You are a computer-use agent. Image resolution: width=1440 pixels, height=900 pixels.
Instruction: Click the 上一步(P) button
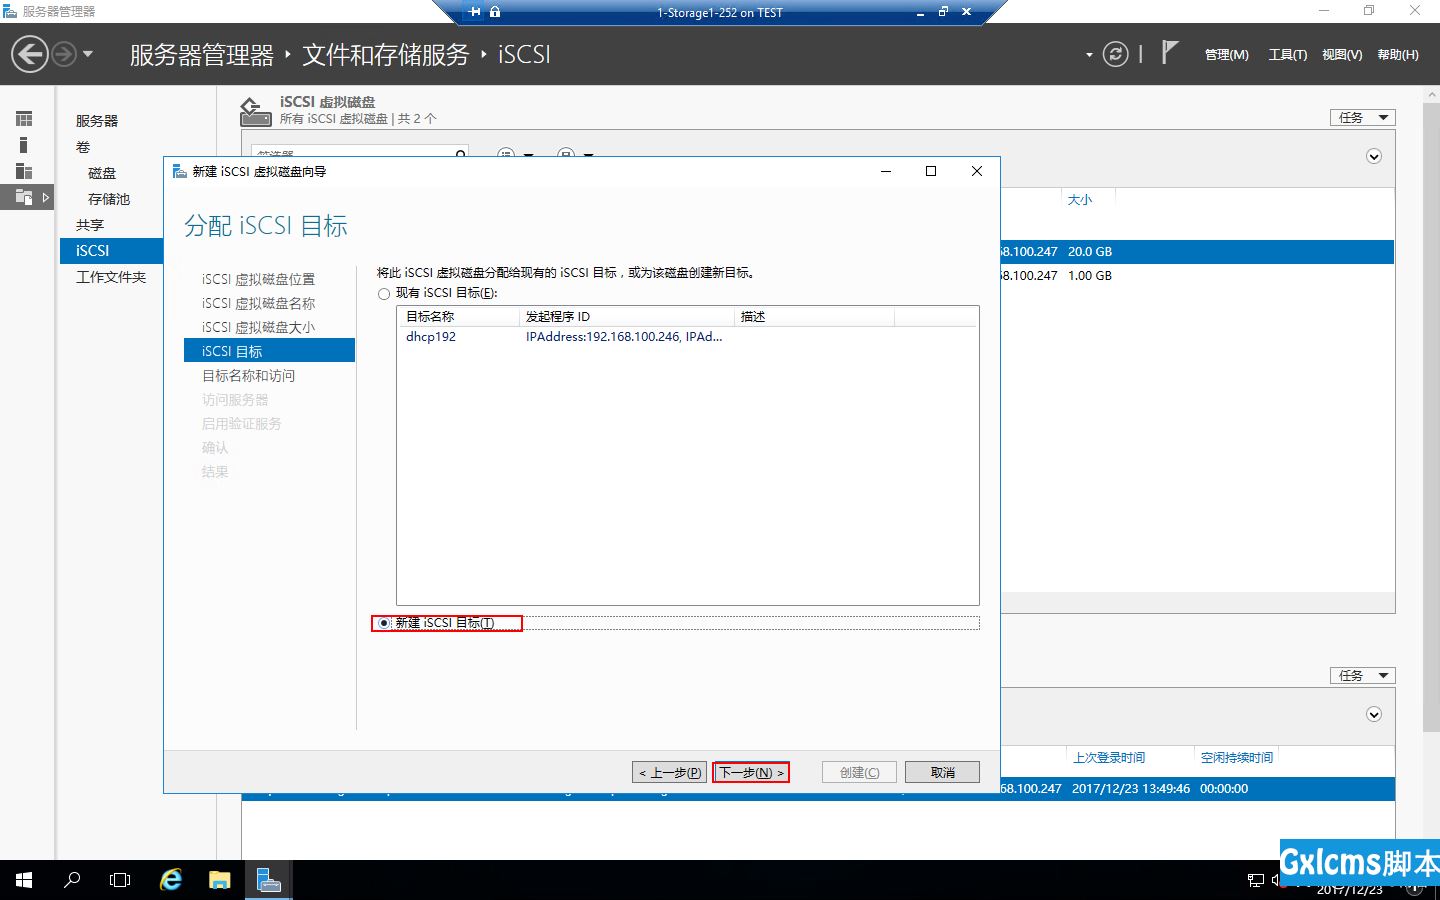[x=670, y=773]
